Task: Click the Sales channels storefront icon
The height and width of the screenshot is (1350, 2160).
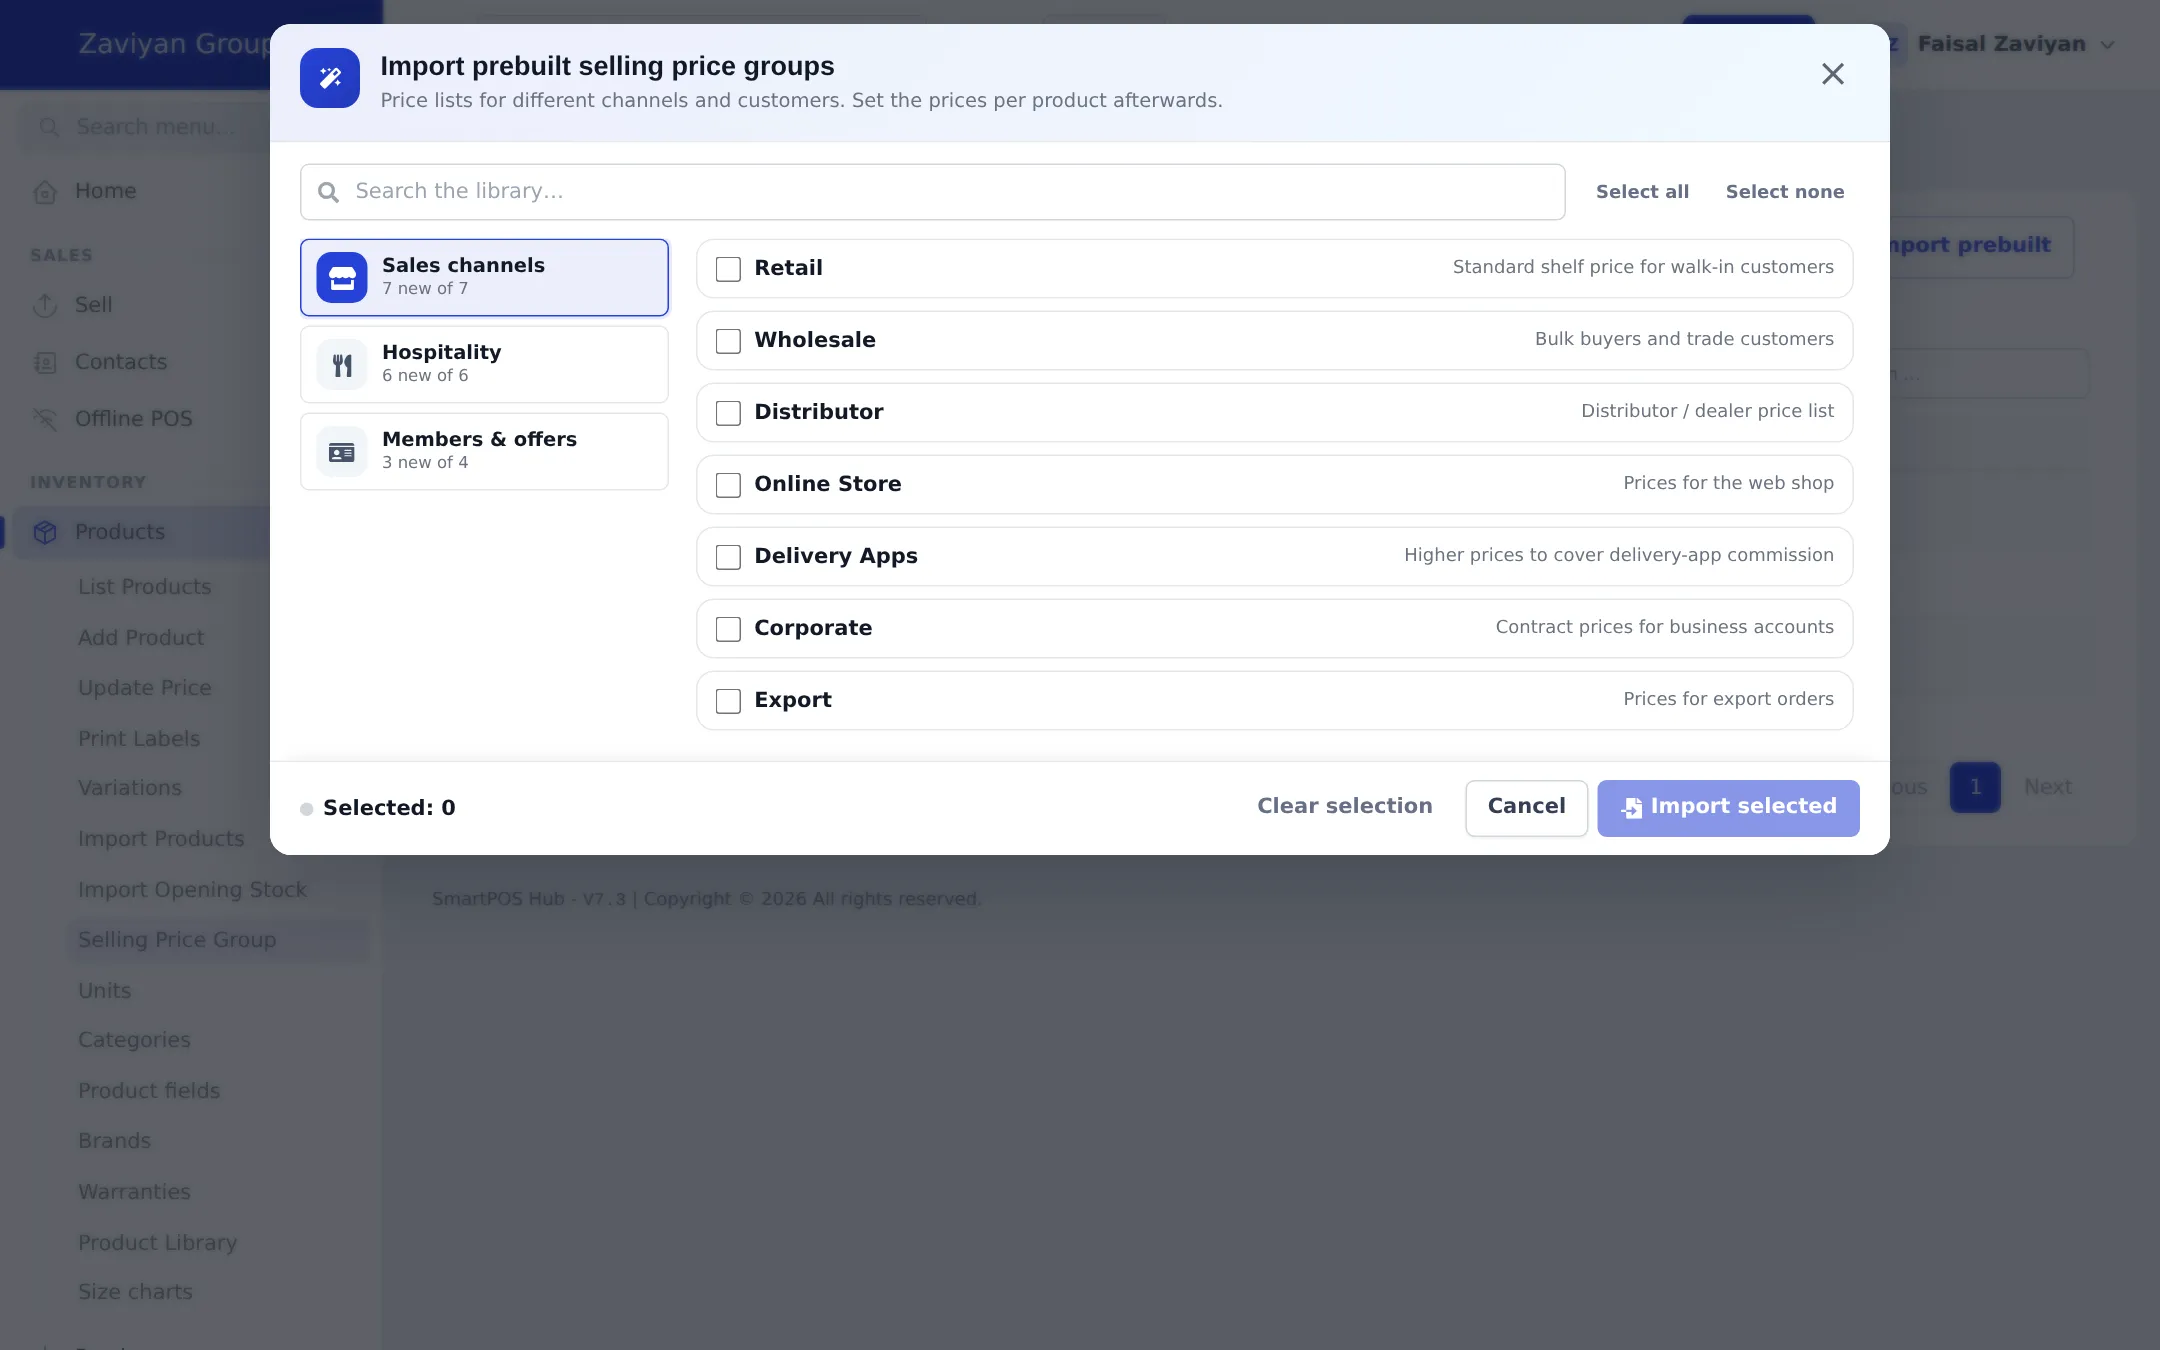Action: [342, 277]
